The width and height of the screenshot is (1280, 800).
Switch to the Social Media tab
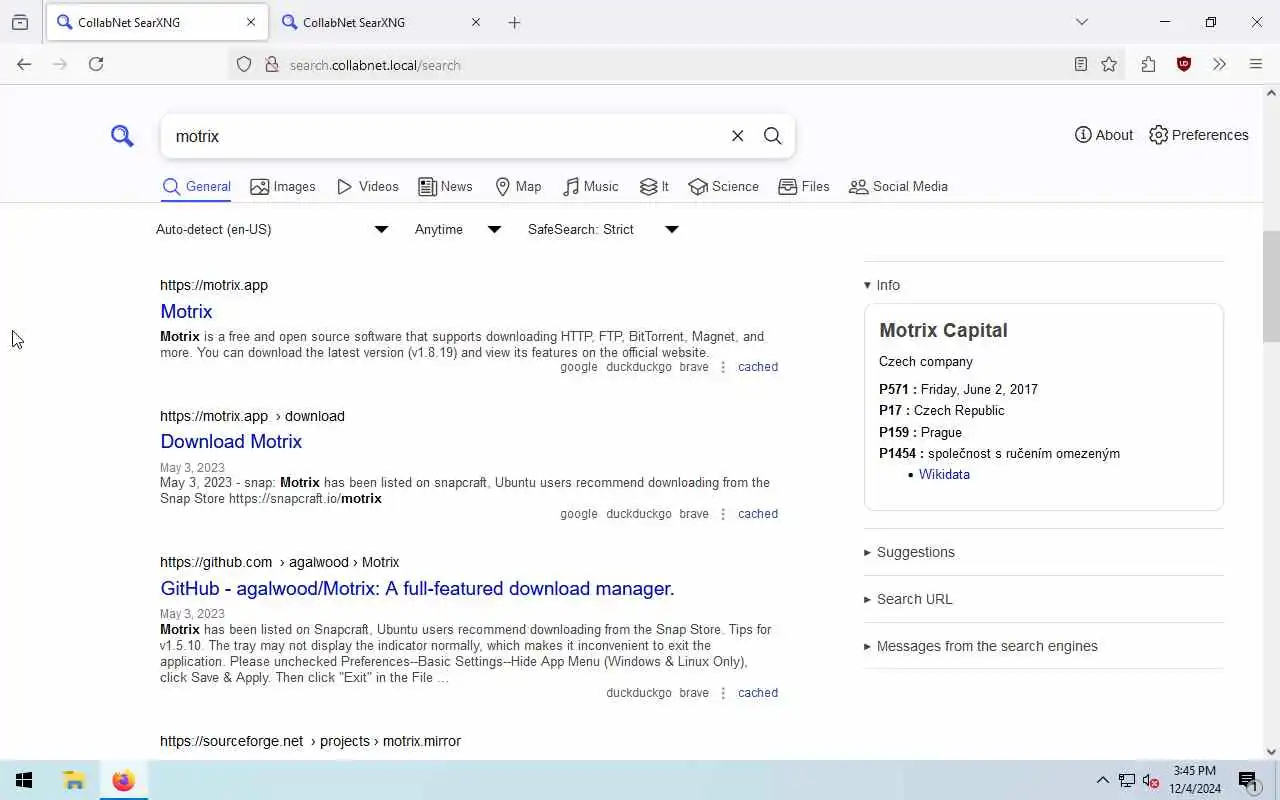[898, 186]
